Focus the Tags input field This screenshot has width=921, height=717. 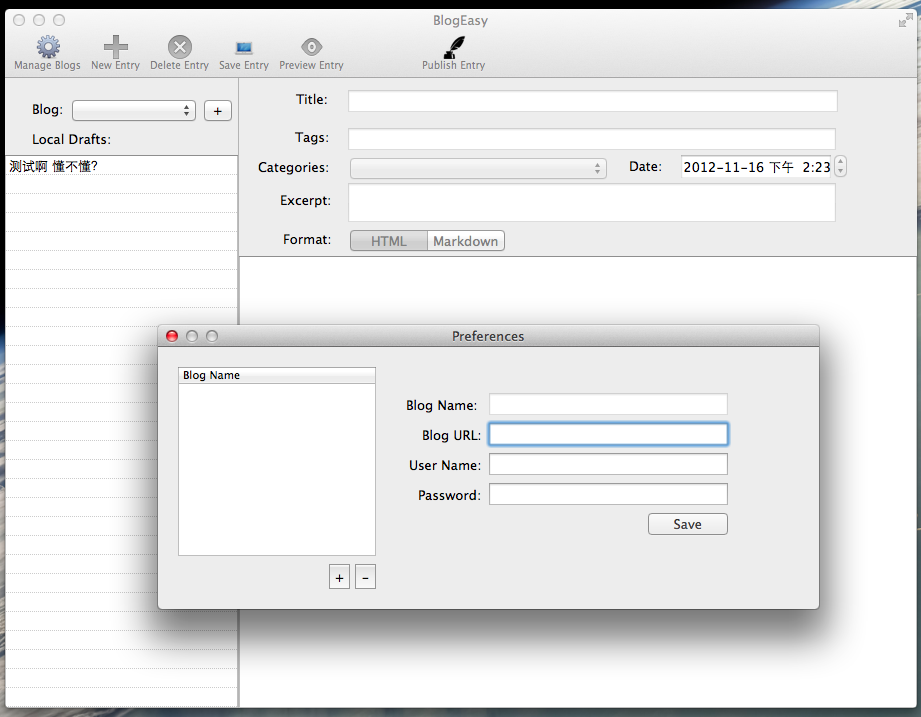pos(591,139)
